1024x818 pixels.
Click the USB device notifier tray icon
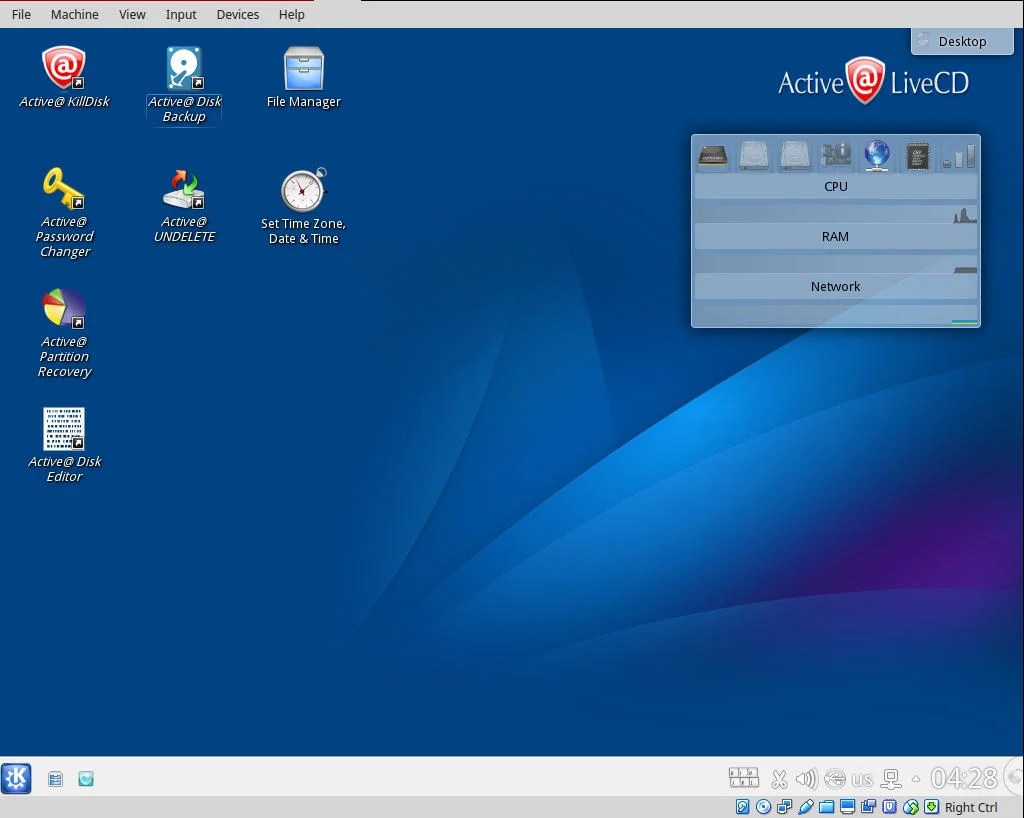click(x=835, y=779)
